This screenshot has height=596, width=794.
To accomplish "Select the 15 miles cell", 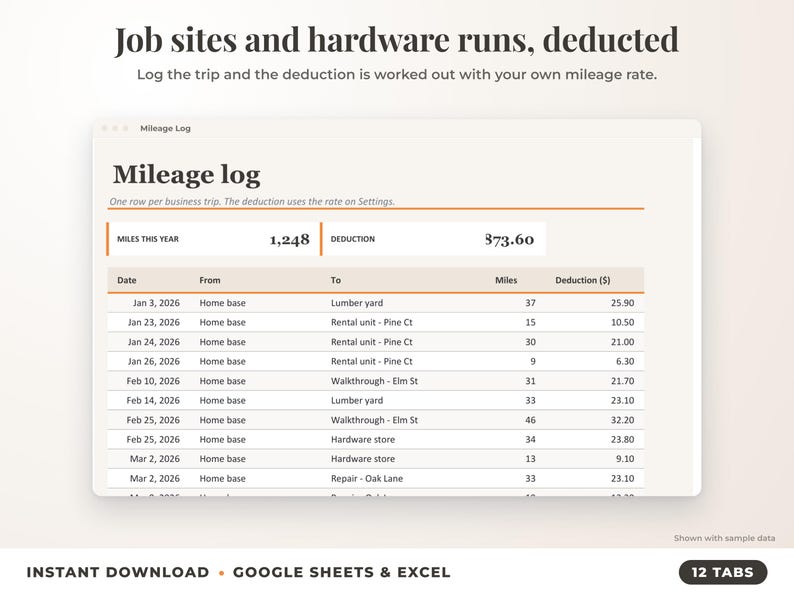I will pyautogui.click(x=530, y=322).
